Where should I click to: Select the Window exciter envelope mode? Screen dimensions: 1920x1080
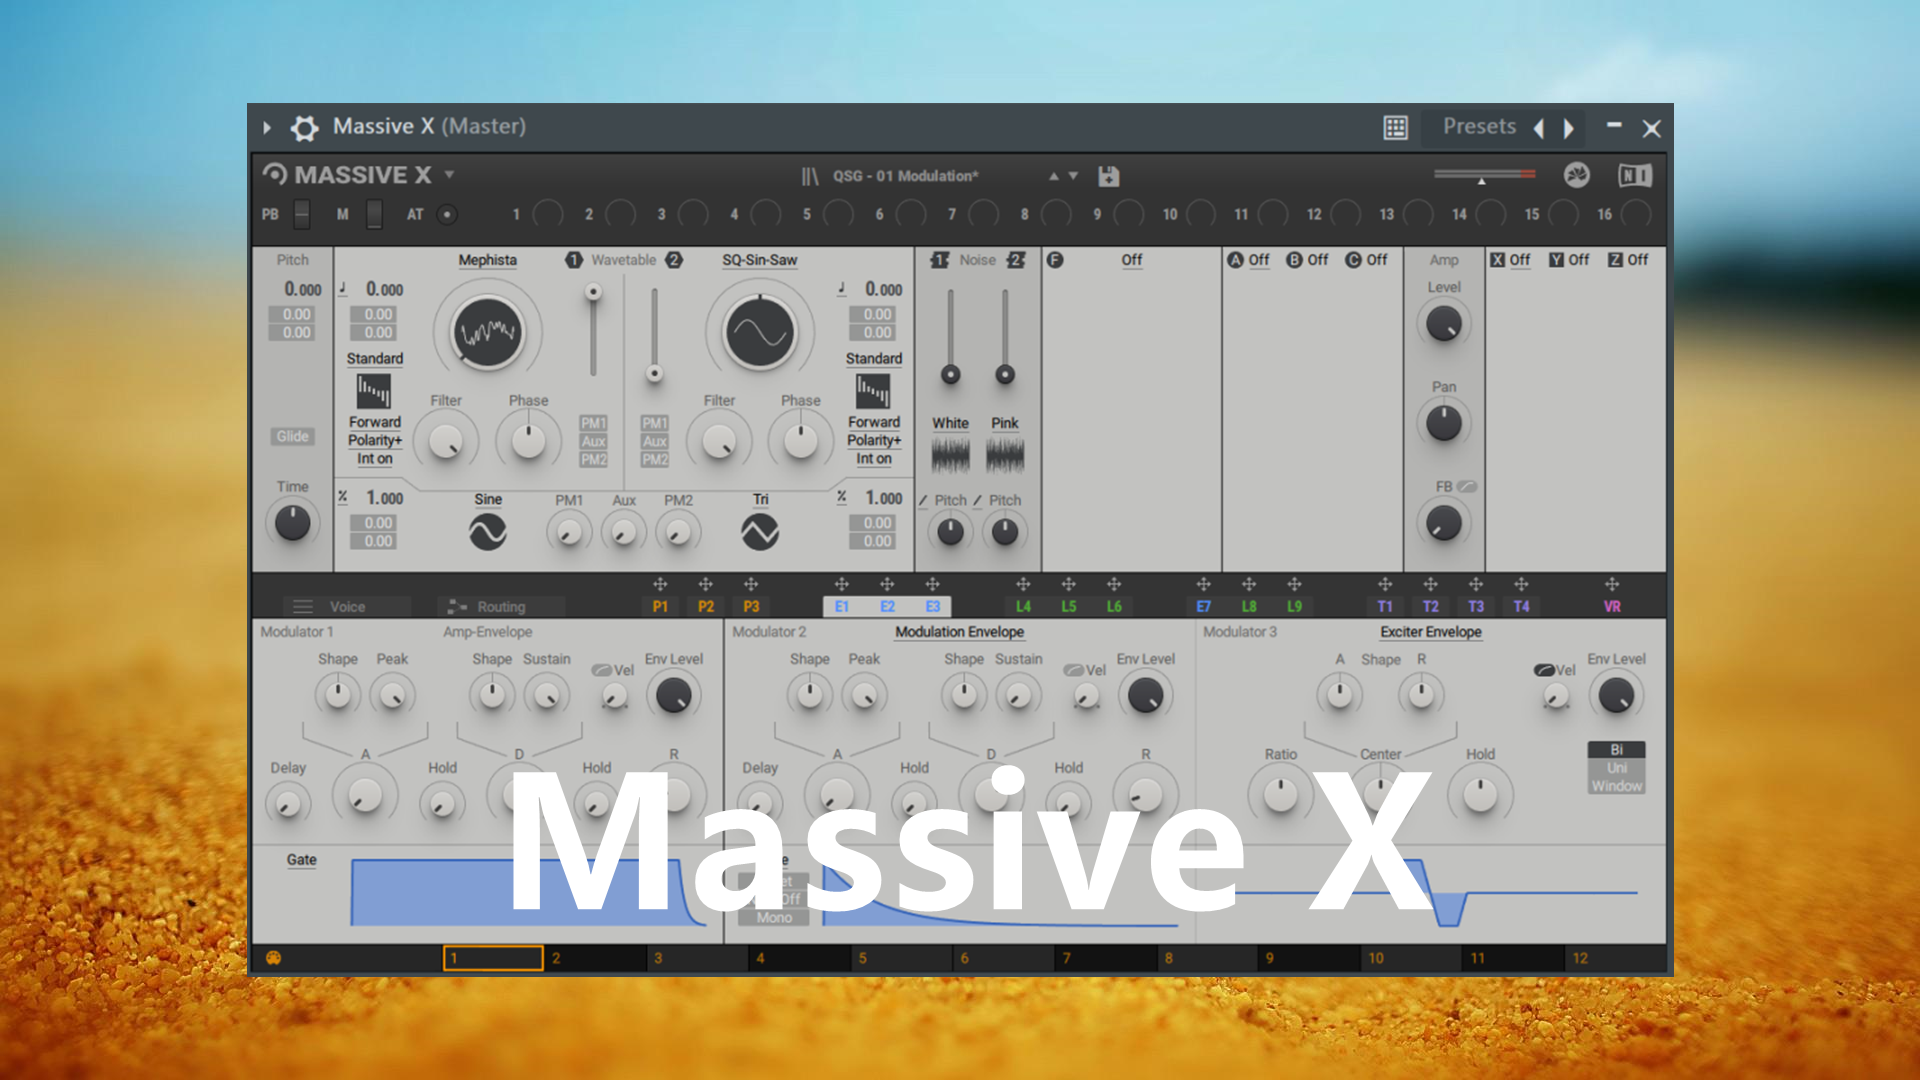[1616, 786]
